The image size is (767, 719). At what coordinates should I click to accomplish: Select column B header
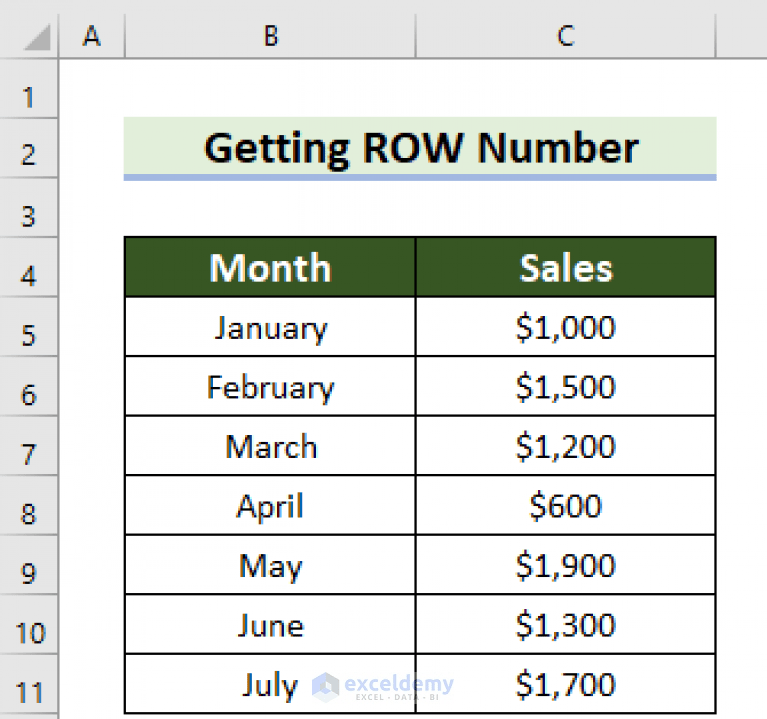271,36
